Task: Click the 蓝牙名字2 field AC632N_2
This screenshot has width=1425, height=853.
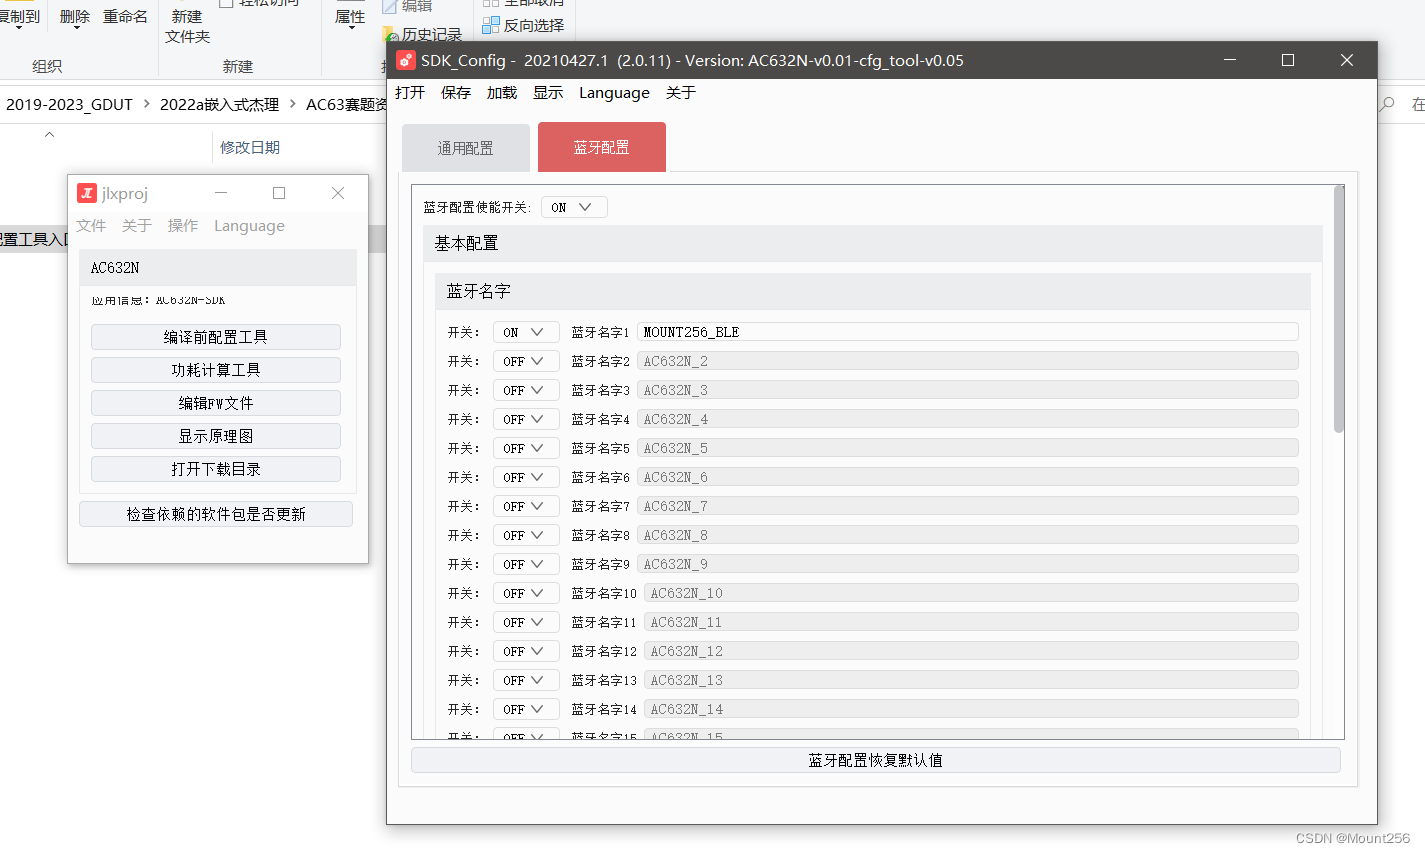Action: tap(968, 361)
